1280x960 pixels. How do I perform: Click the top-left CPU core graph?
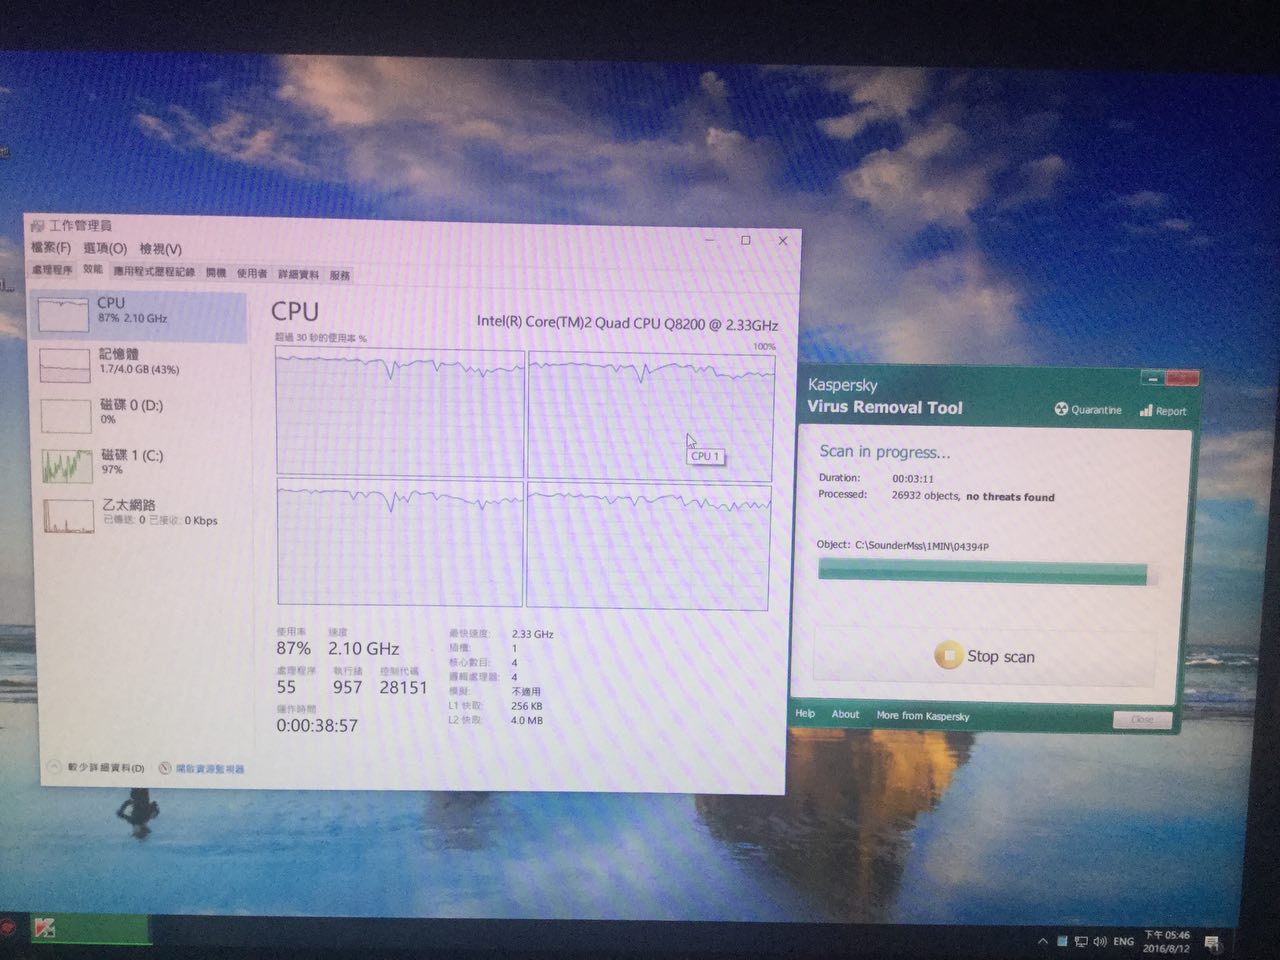point(400,412)
